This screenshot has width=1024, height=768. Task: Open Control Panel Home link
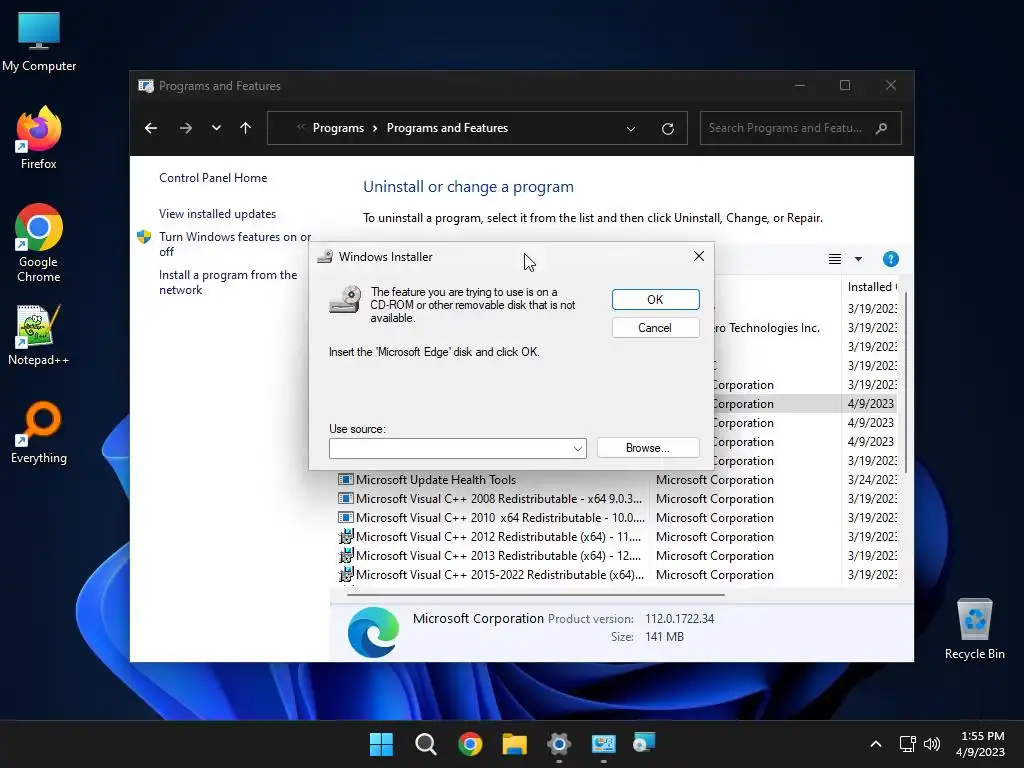pyautogui.click(x=213, y=178)
